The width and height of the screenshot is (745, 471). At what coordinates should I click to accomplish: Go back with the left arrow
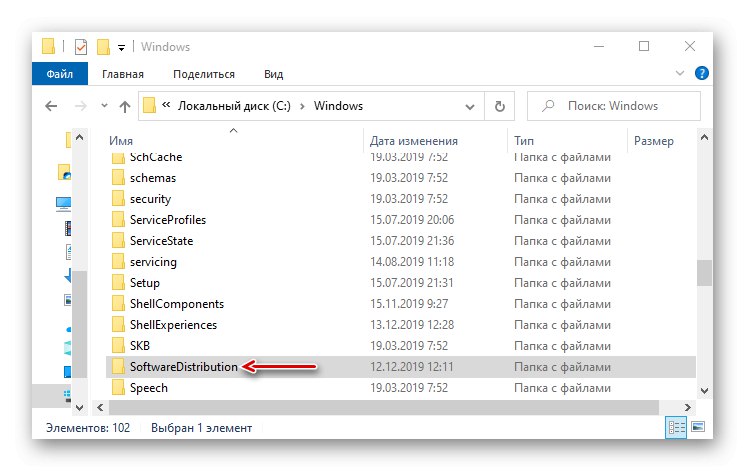[51, 106]
